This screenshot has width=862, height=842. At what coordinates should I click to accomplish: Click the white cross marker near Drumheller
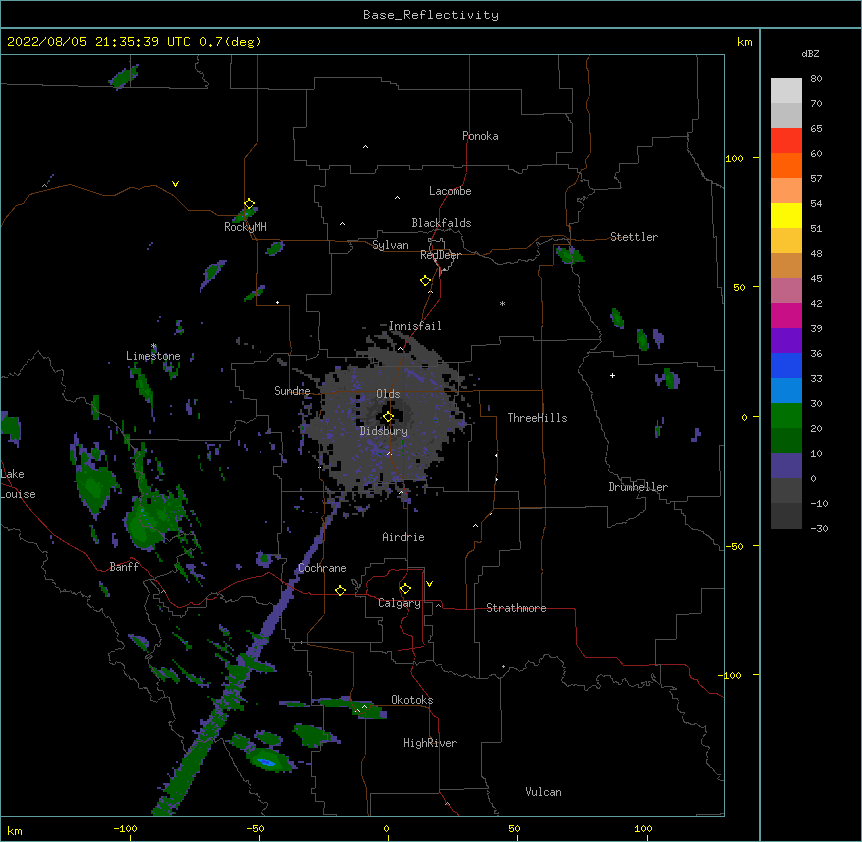(612, 375)
